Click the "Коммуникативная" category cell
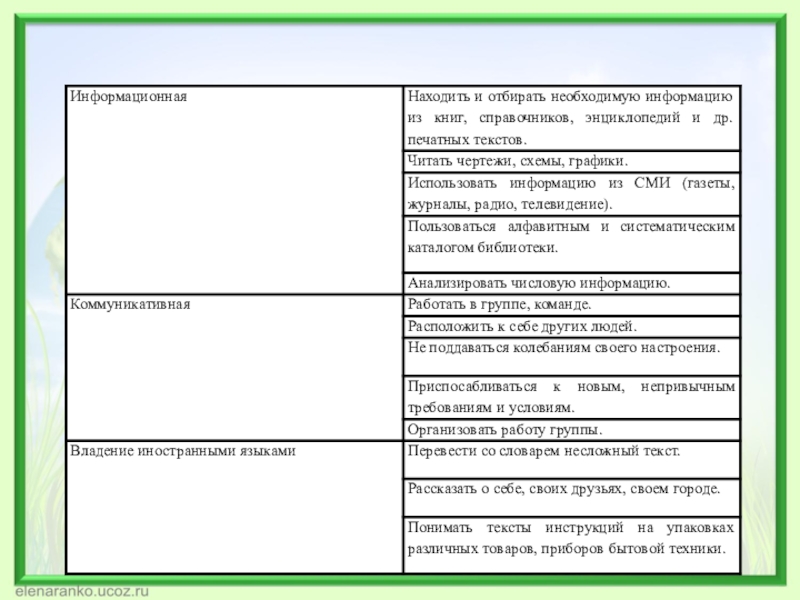 (x=235, y=367)
